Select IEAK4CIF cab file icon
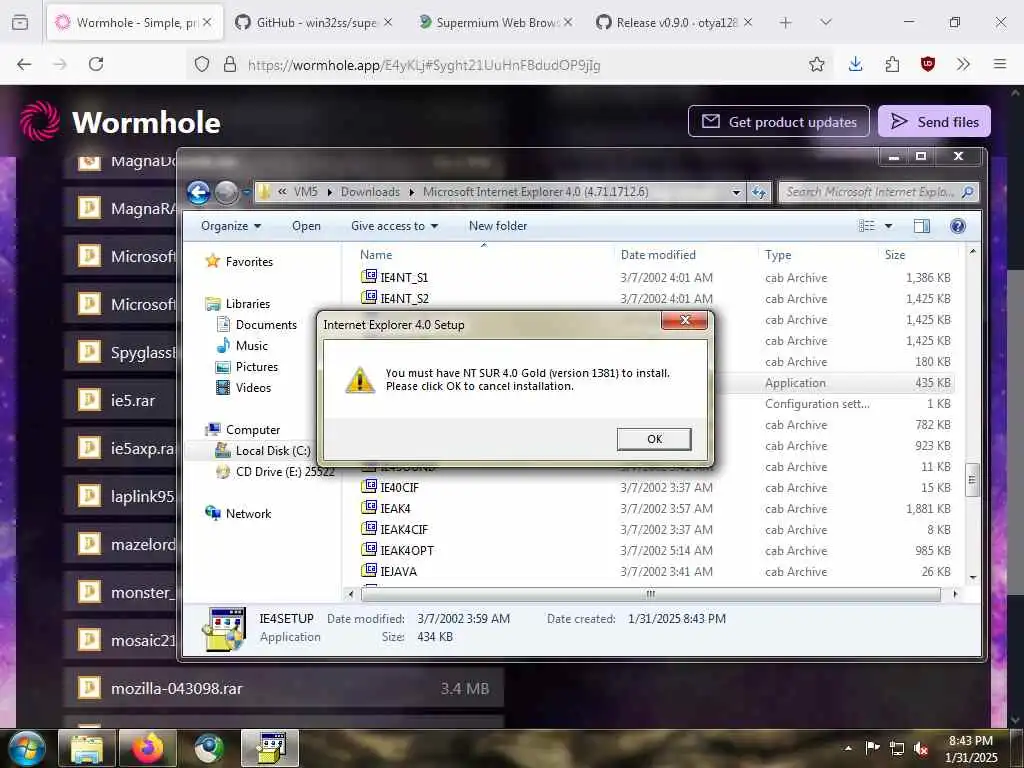The image size is (1024, 768). click(369, 528)
